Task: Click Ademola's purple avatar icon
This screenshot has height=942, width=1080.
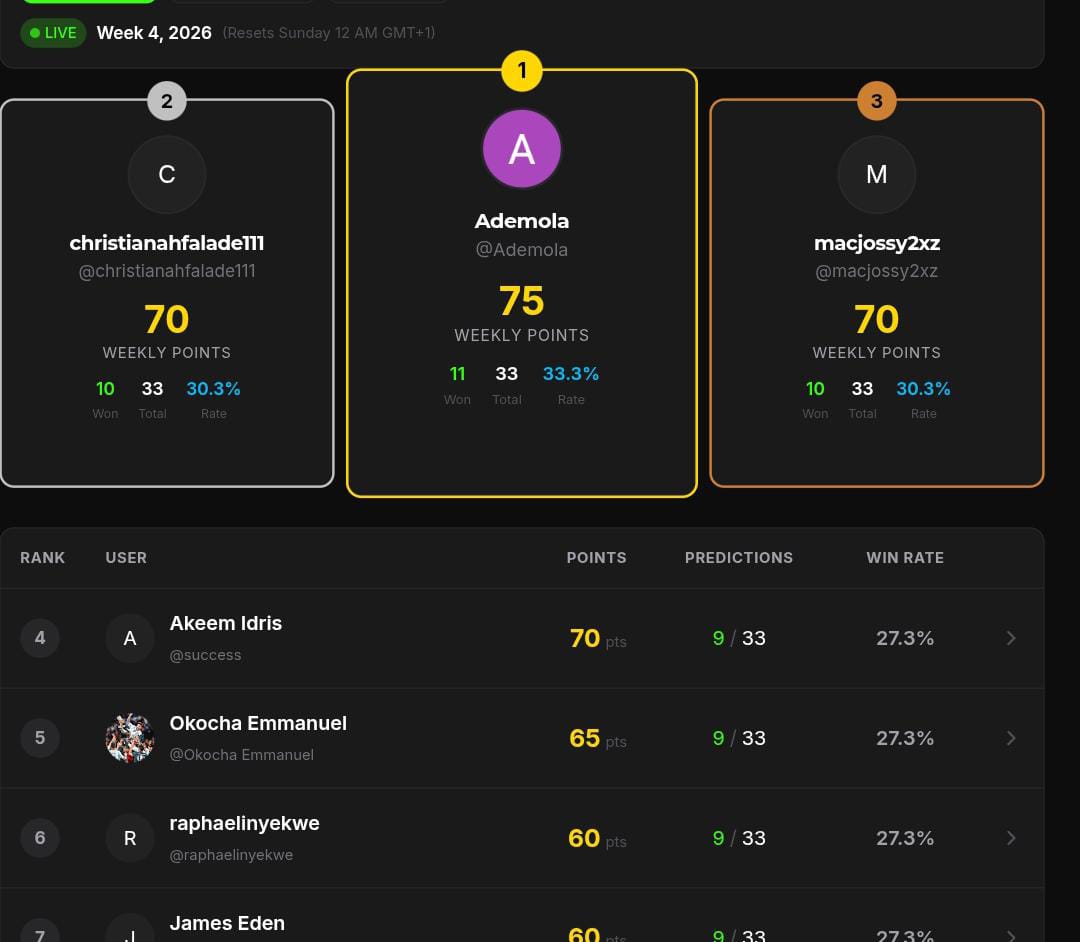Action: click(x=521, y=148)
